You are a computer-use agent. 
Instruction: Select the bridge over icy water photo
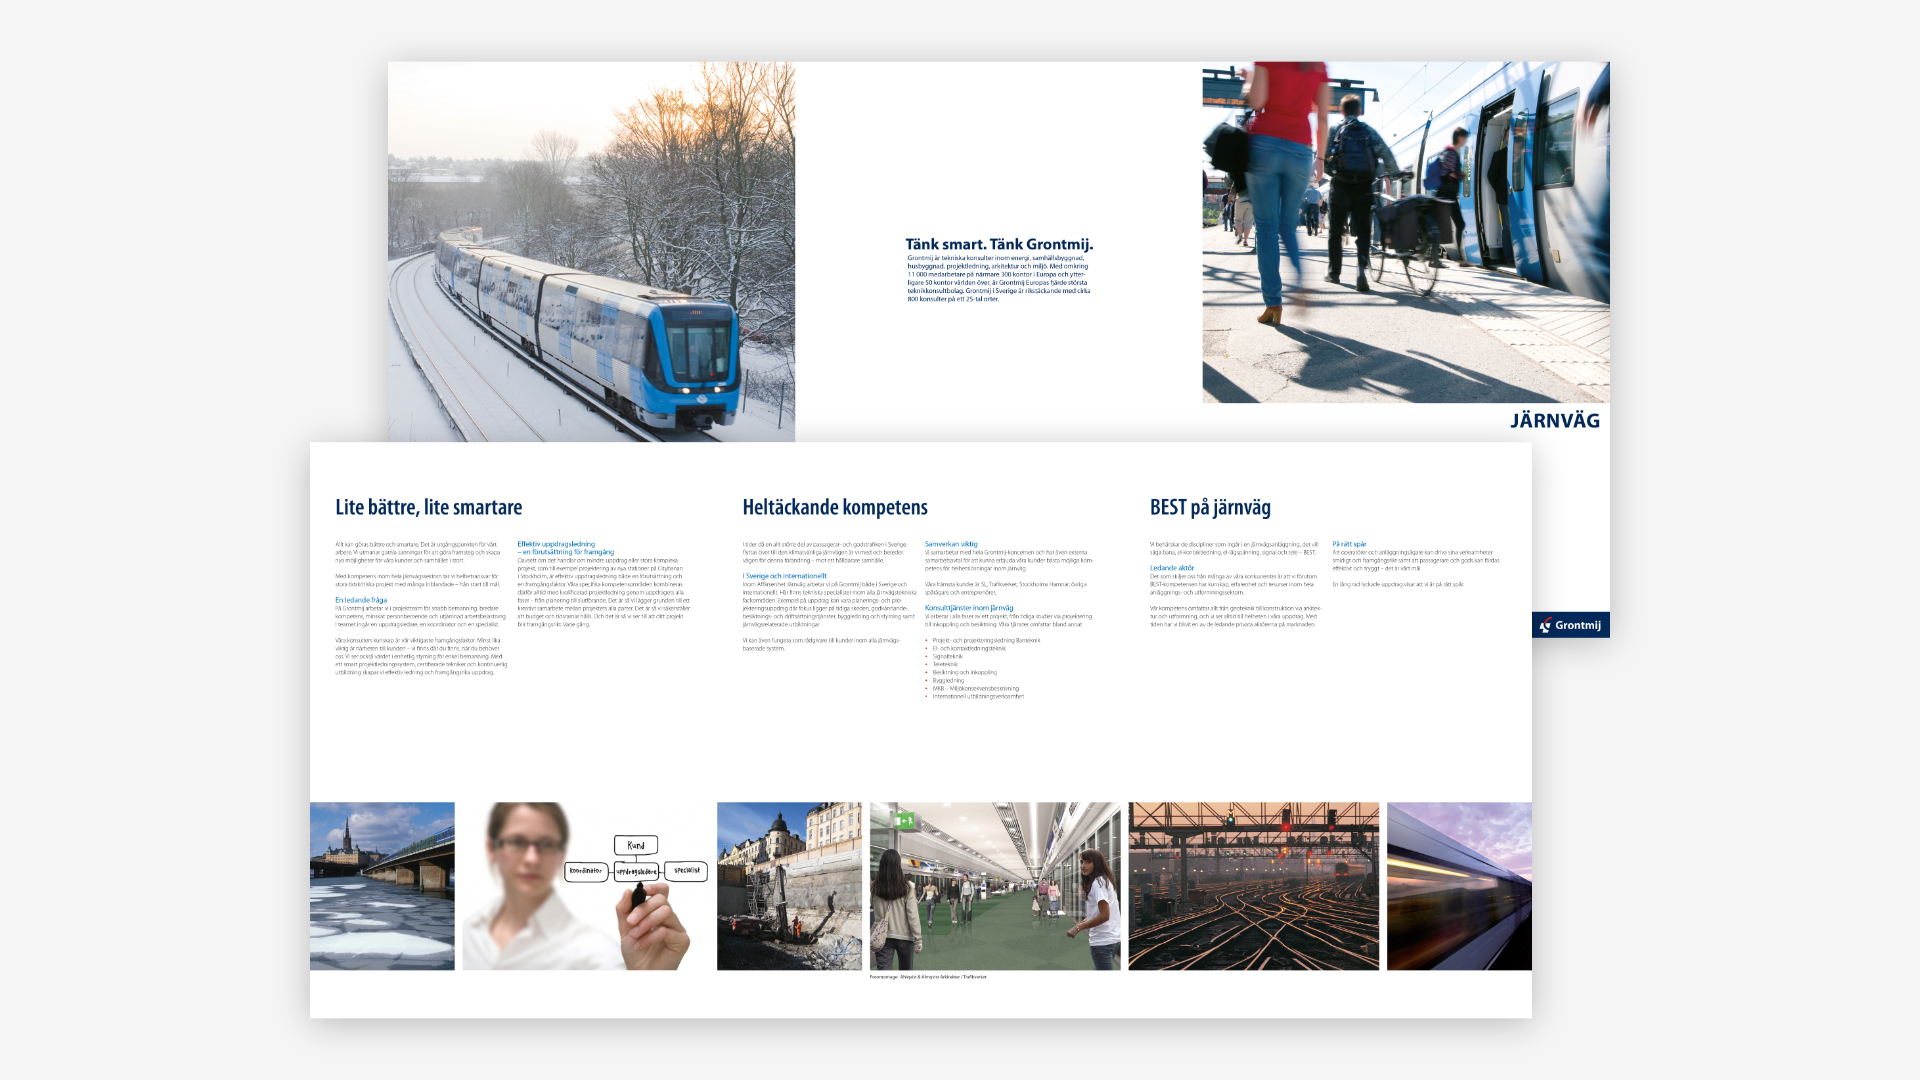[382, 886]
